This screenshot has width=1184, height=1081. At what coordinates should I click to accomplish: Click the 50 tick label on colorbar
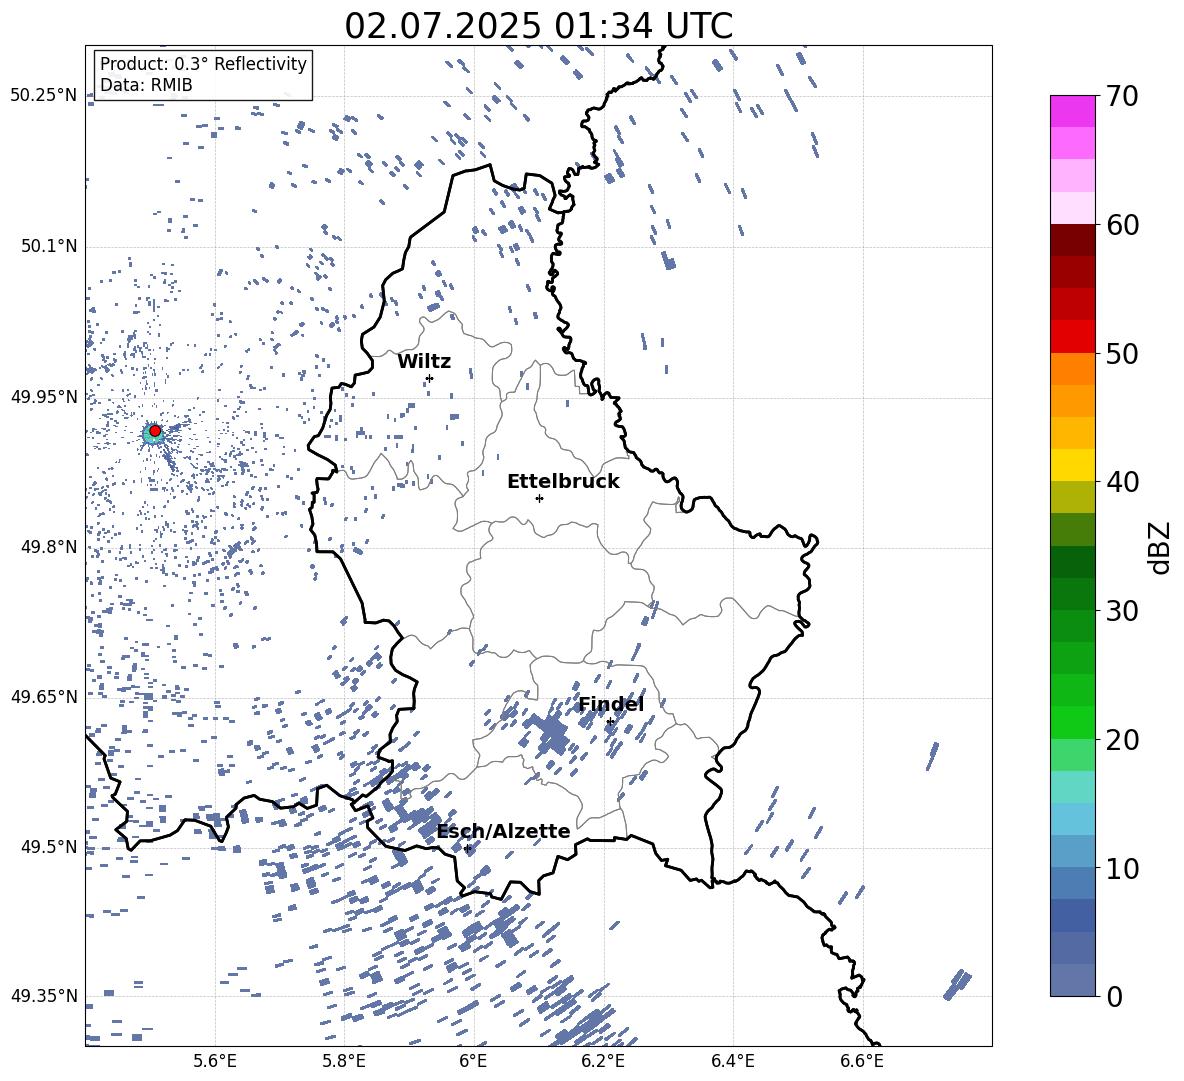pos(1122,354)
